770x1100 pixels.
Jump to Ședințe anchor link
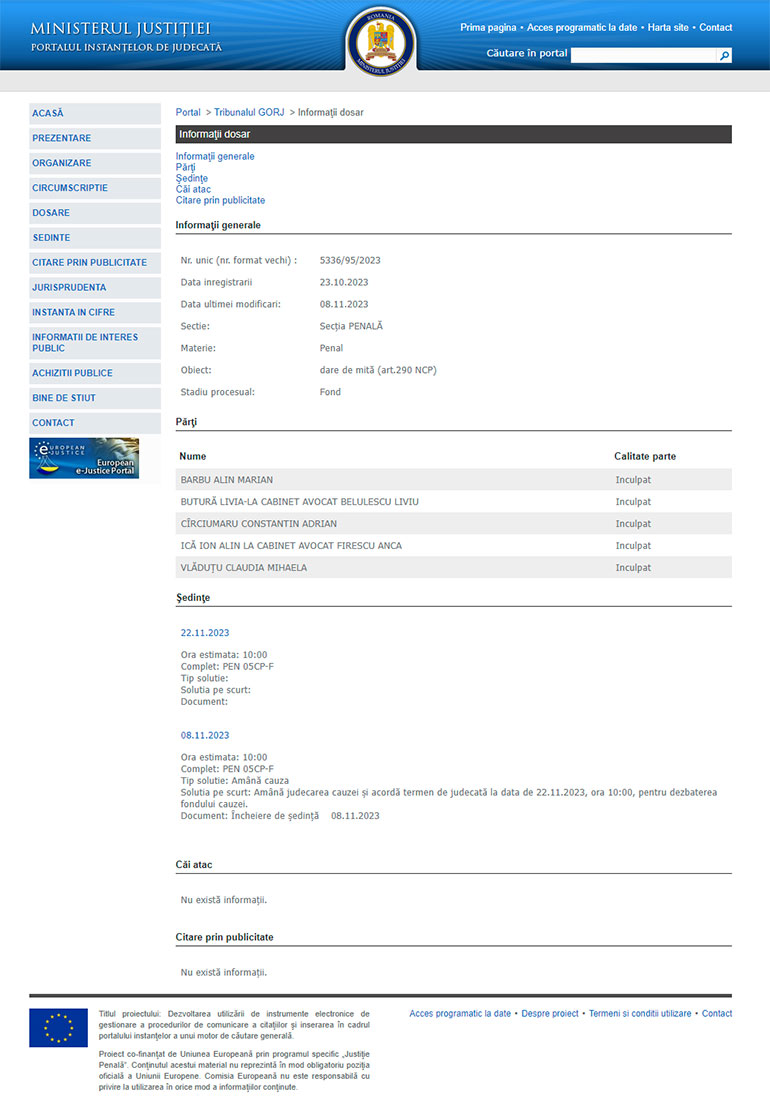click(191, 178)
